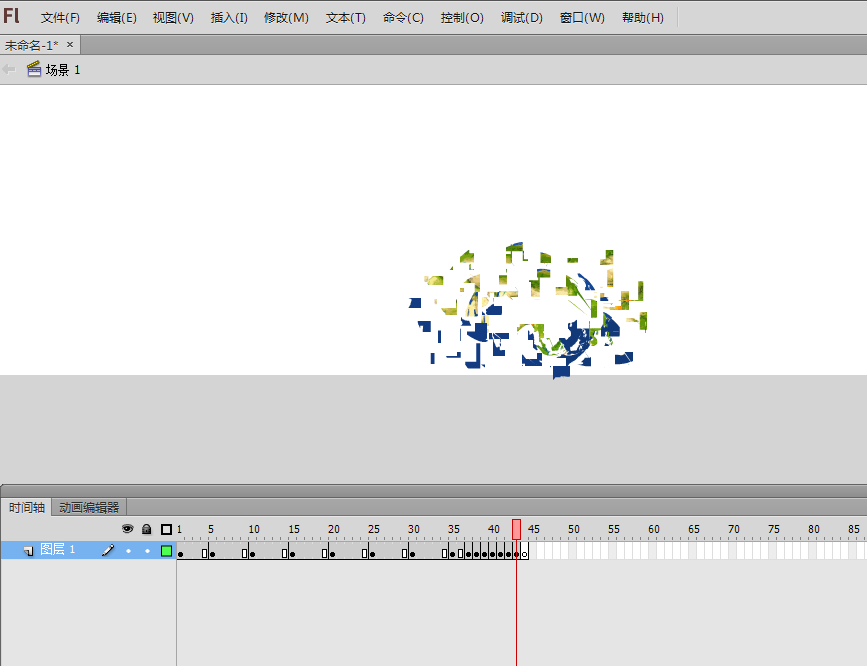Viewport: 867px width, 666px height.
Task: Click the red playhead marker in ruler
Action: 516,529
